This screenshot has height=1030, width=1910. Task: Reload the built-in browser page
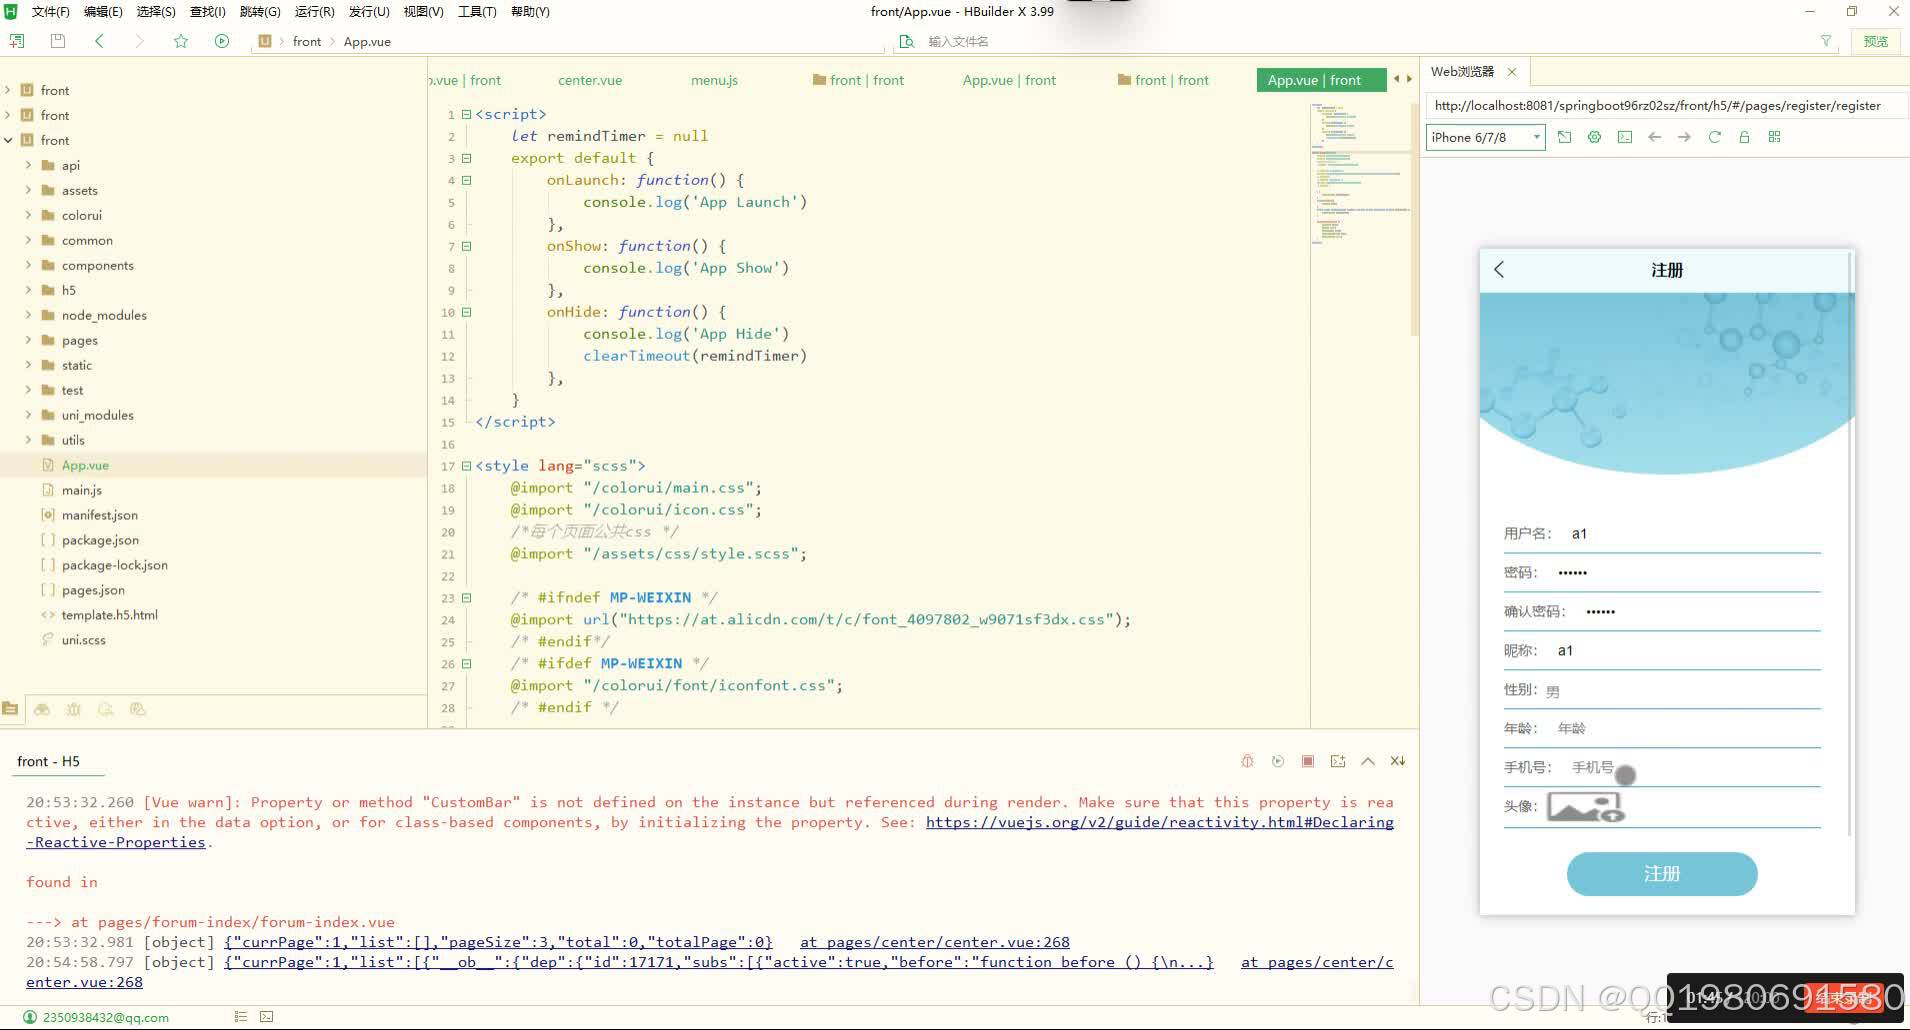pos(1714,137)
